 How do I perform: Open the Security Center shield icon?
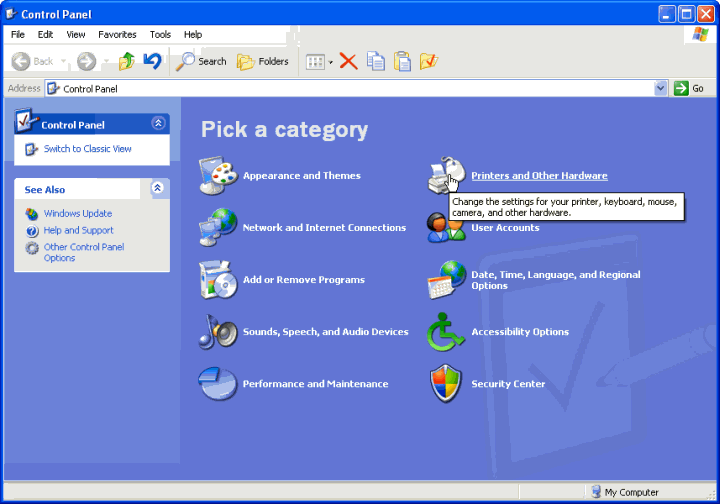coord(445,384)
